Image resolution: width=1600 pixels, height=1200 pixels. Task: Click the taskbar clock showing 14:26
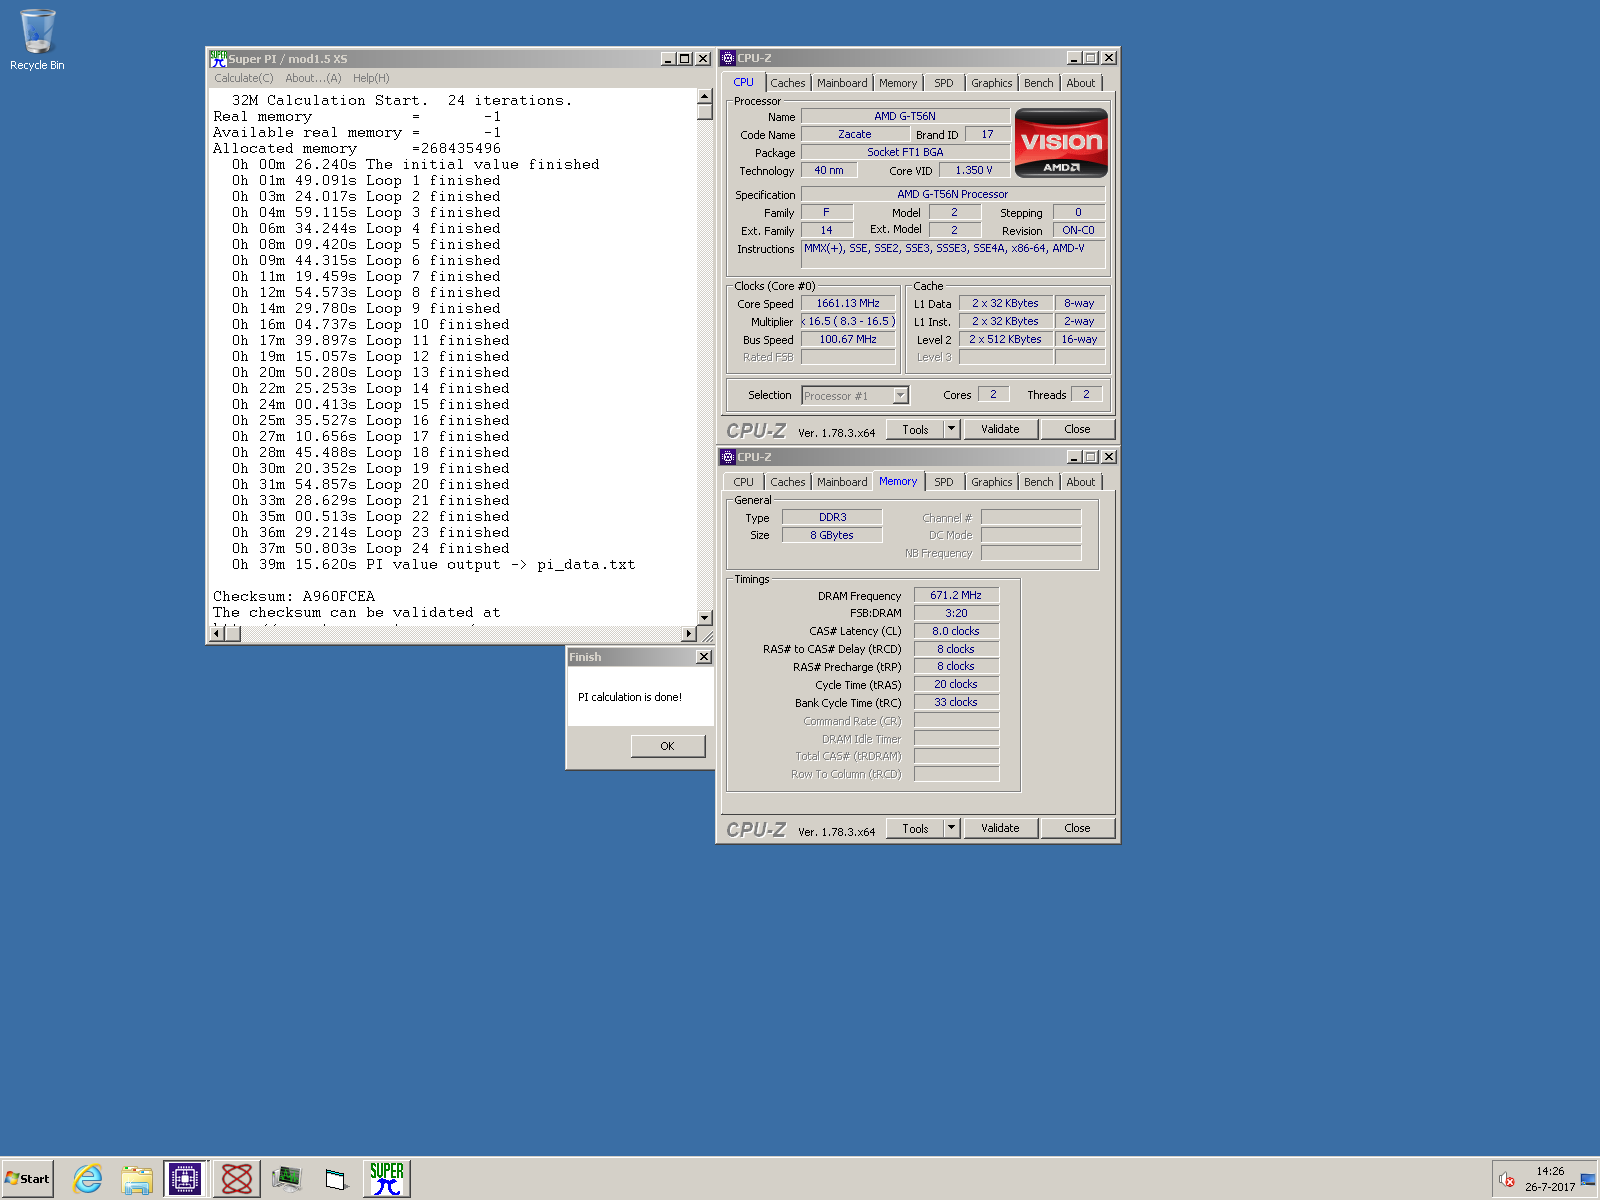click(x=1550, y=1171)
